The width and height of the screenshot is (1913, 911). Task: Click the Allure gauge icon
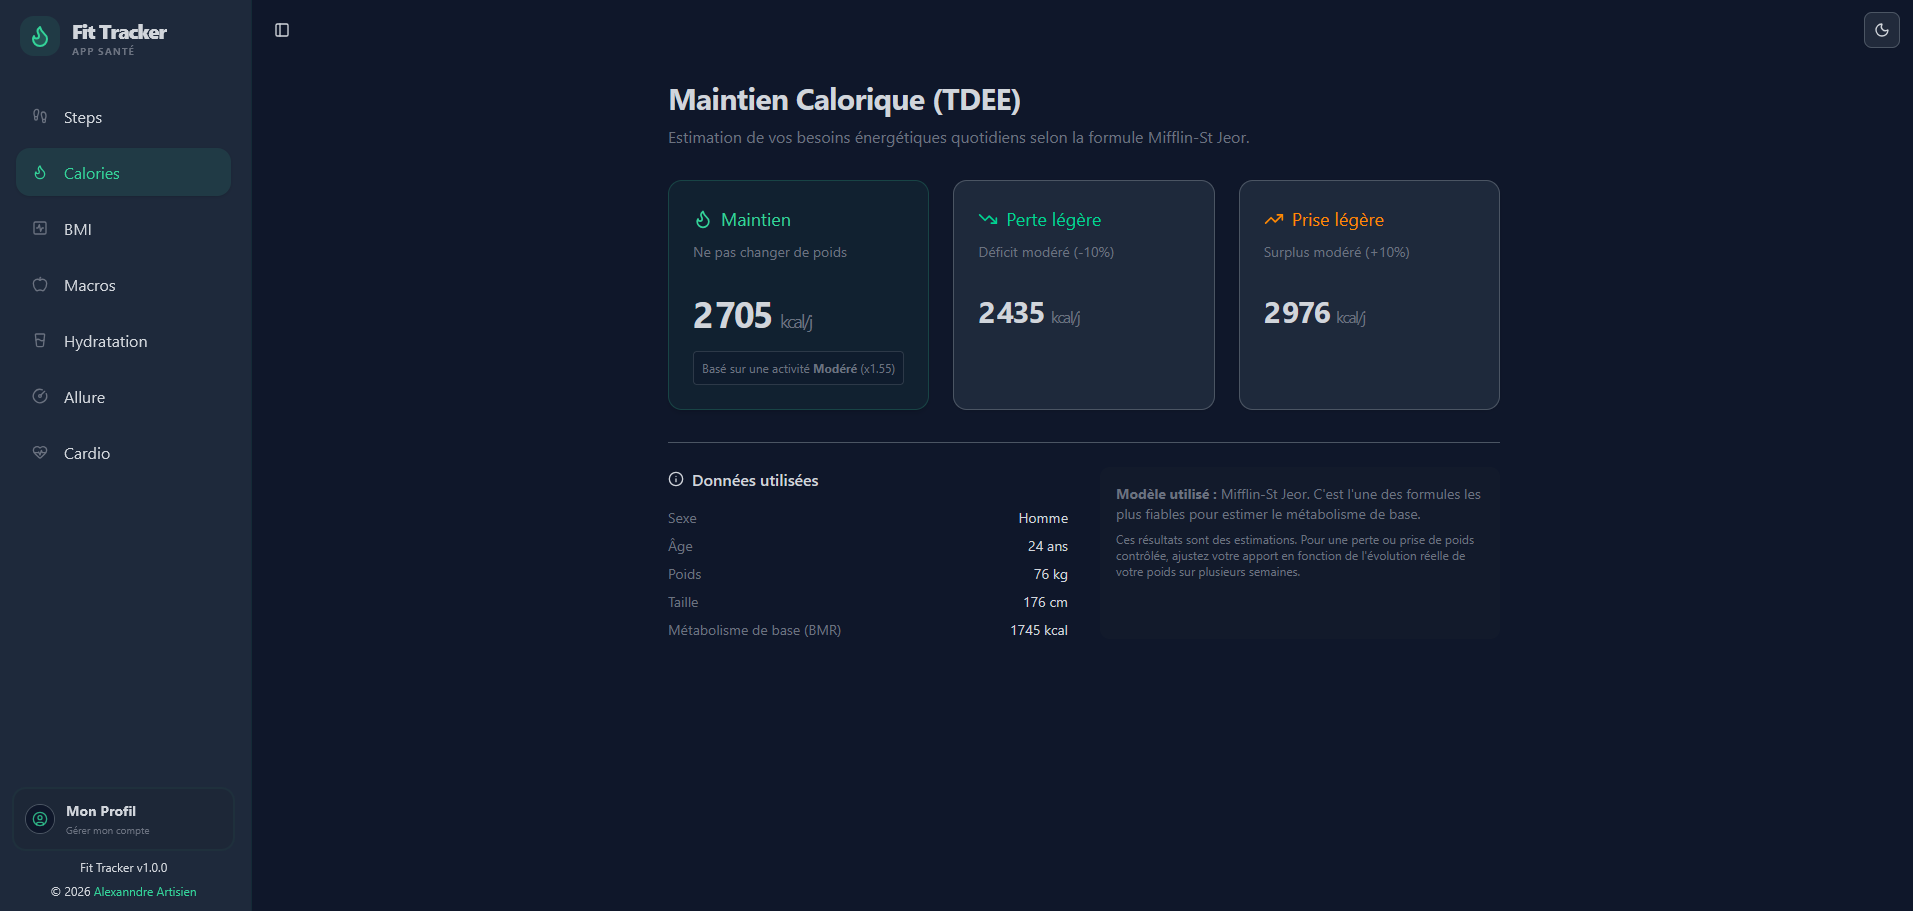(40, 397)
